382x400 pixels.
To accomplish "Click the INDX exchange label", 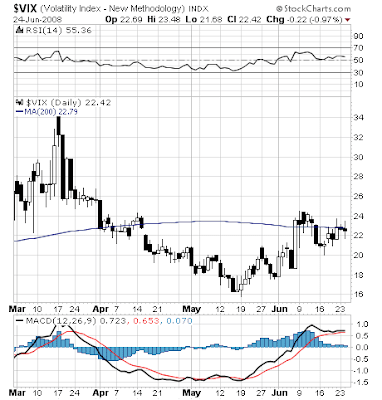I will tap(198, 9).
